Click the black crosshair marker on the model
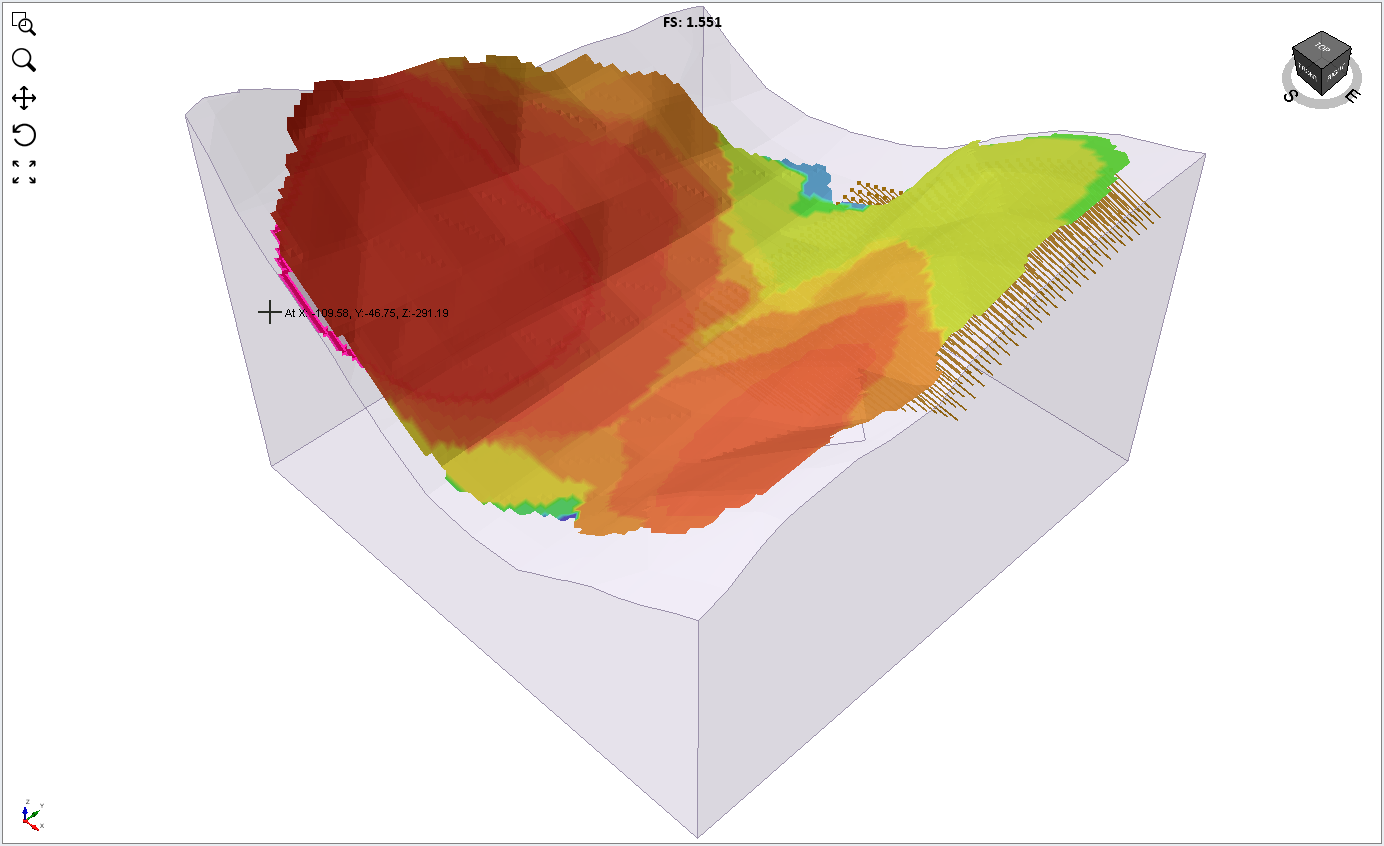Viewport: 1384px width, 846px height. (269, 312)
